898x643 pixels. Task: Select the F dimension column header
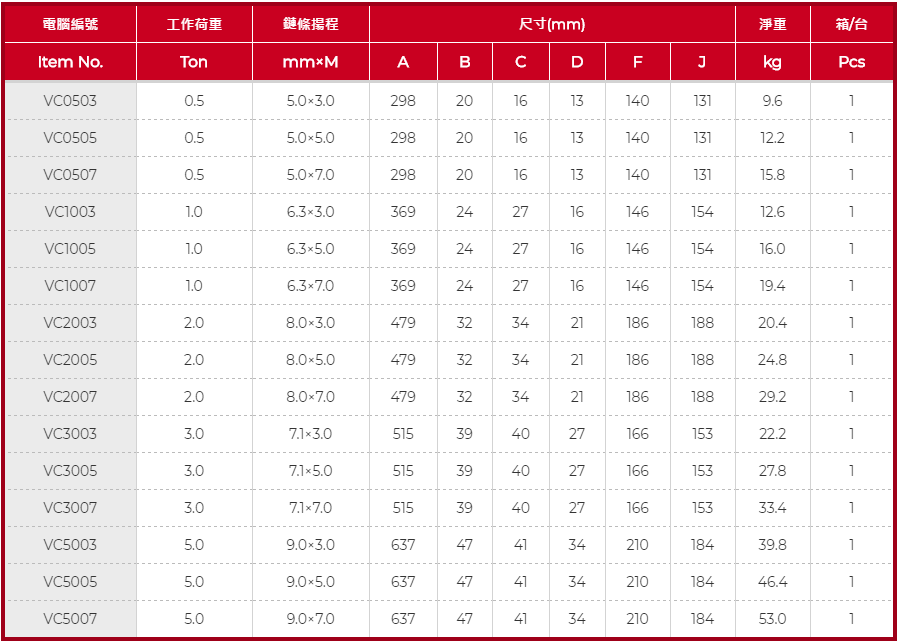tap(637, 62)
